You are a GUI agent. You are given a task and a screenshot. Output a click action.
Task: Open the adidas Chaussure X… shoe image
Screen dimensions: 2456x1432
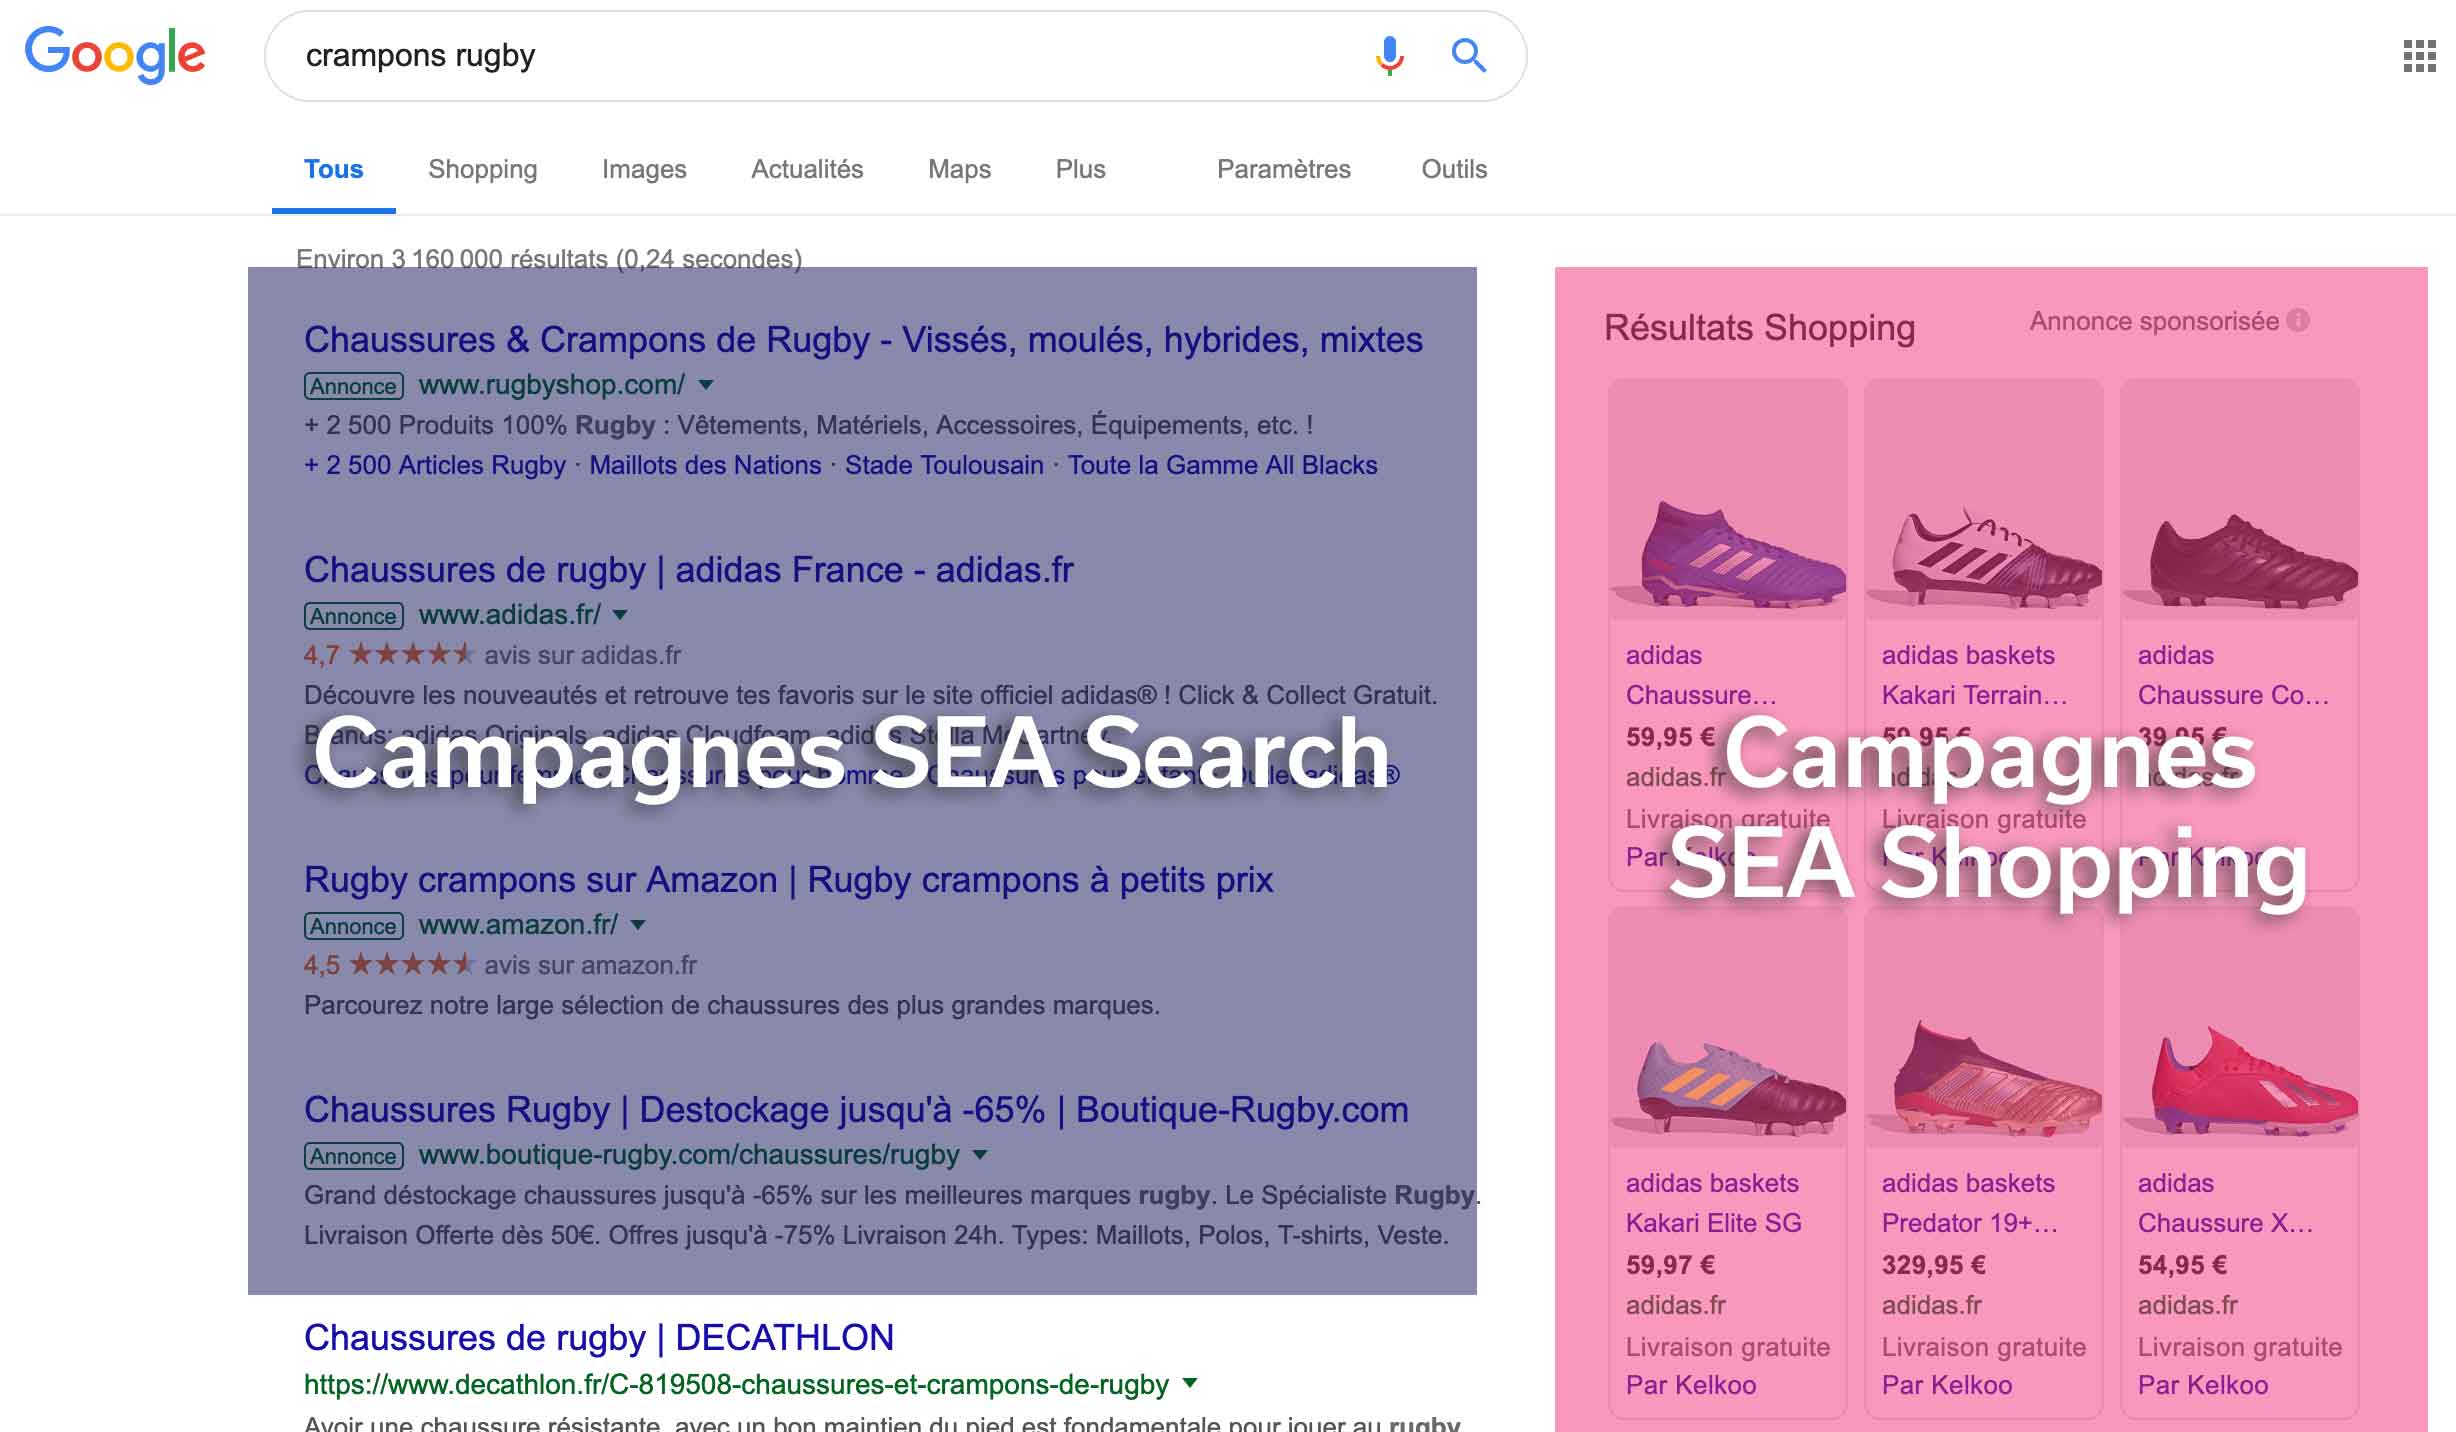[x=2240, y=1028]
